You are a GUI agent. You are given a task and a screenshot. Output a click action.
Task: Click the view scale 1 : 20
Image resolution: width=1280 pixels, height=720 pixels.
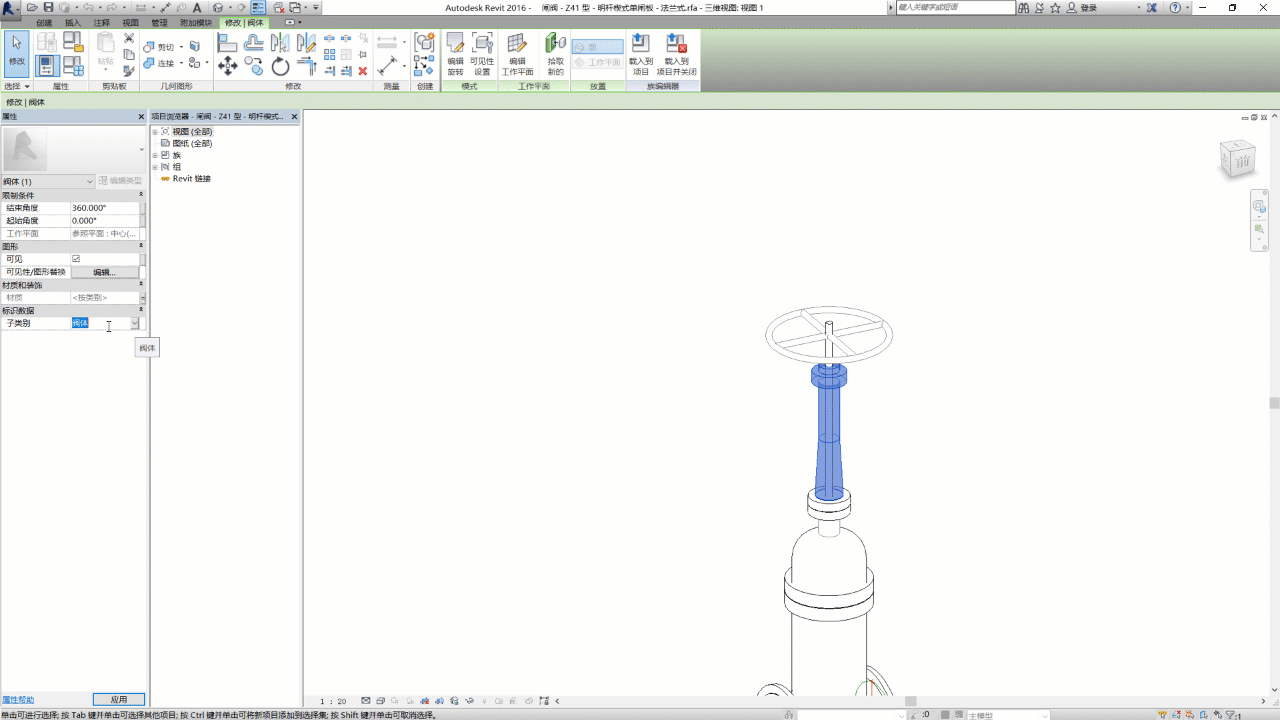(333, 701)
